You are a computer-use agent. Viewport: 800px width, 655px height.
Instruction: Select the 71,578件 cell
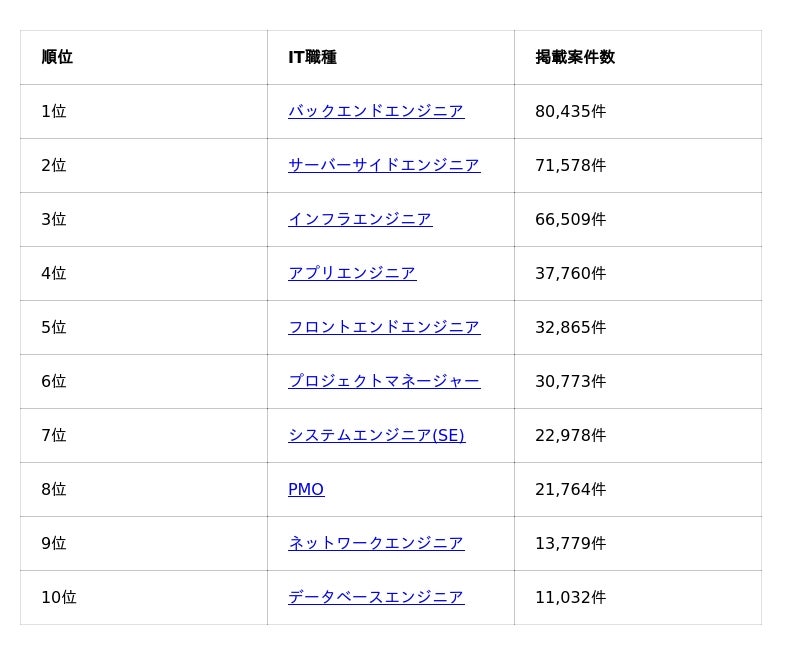point(570,165)
